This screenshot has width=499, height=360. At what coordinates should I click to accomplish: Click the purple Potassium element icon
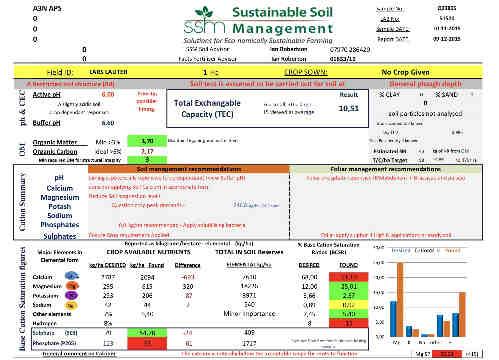72,295
